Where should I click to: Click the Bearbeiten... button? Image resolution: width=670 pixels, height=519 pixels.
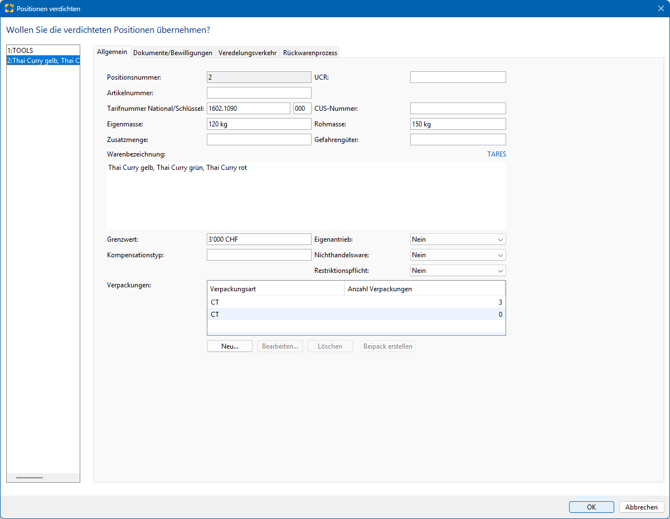click(280, 346)
